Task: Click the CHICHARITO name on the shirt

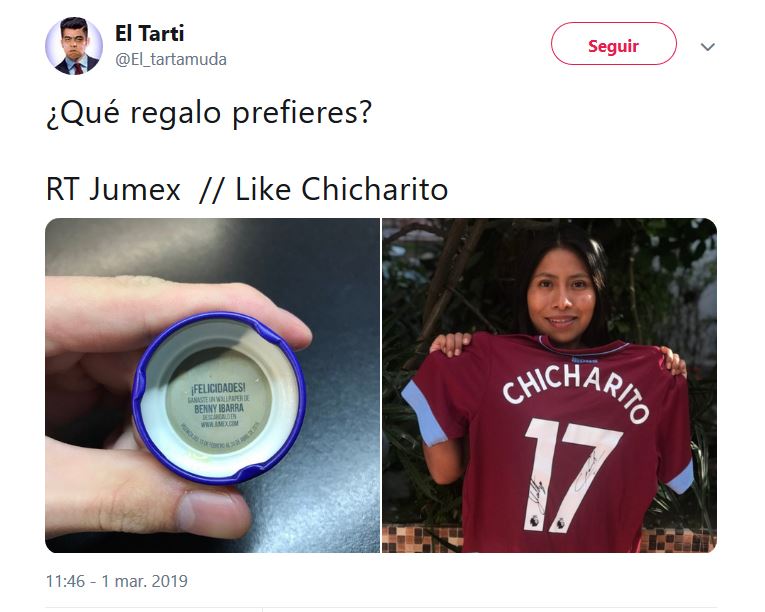Action: (x=576, y=390)
